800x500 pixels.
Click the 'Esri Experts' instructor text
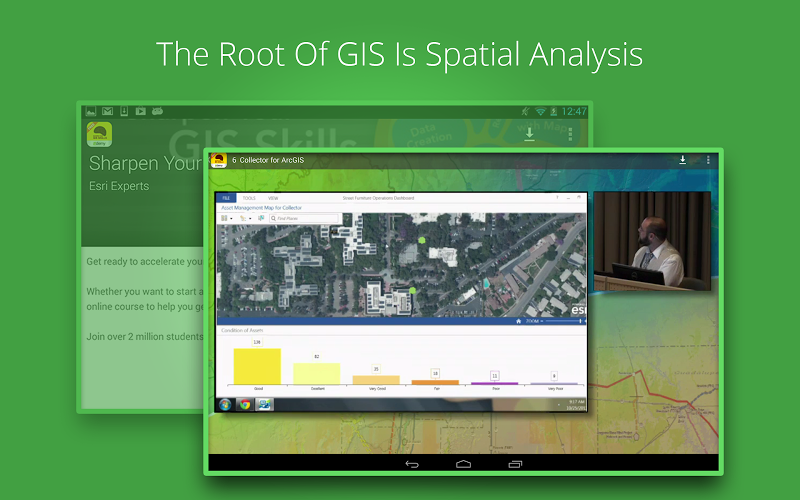tap(119, 186)
